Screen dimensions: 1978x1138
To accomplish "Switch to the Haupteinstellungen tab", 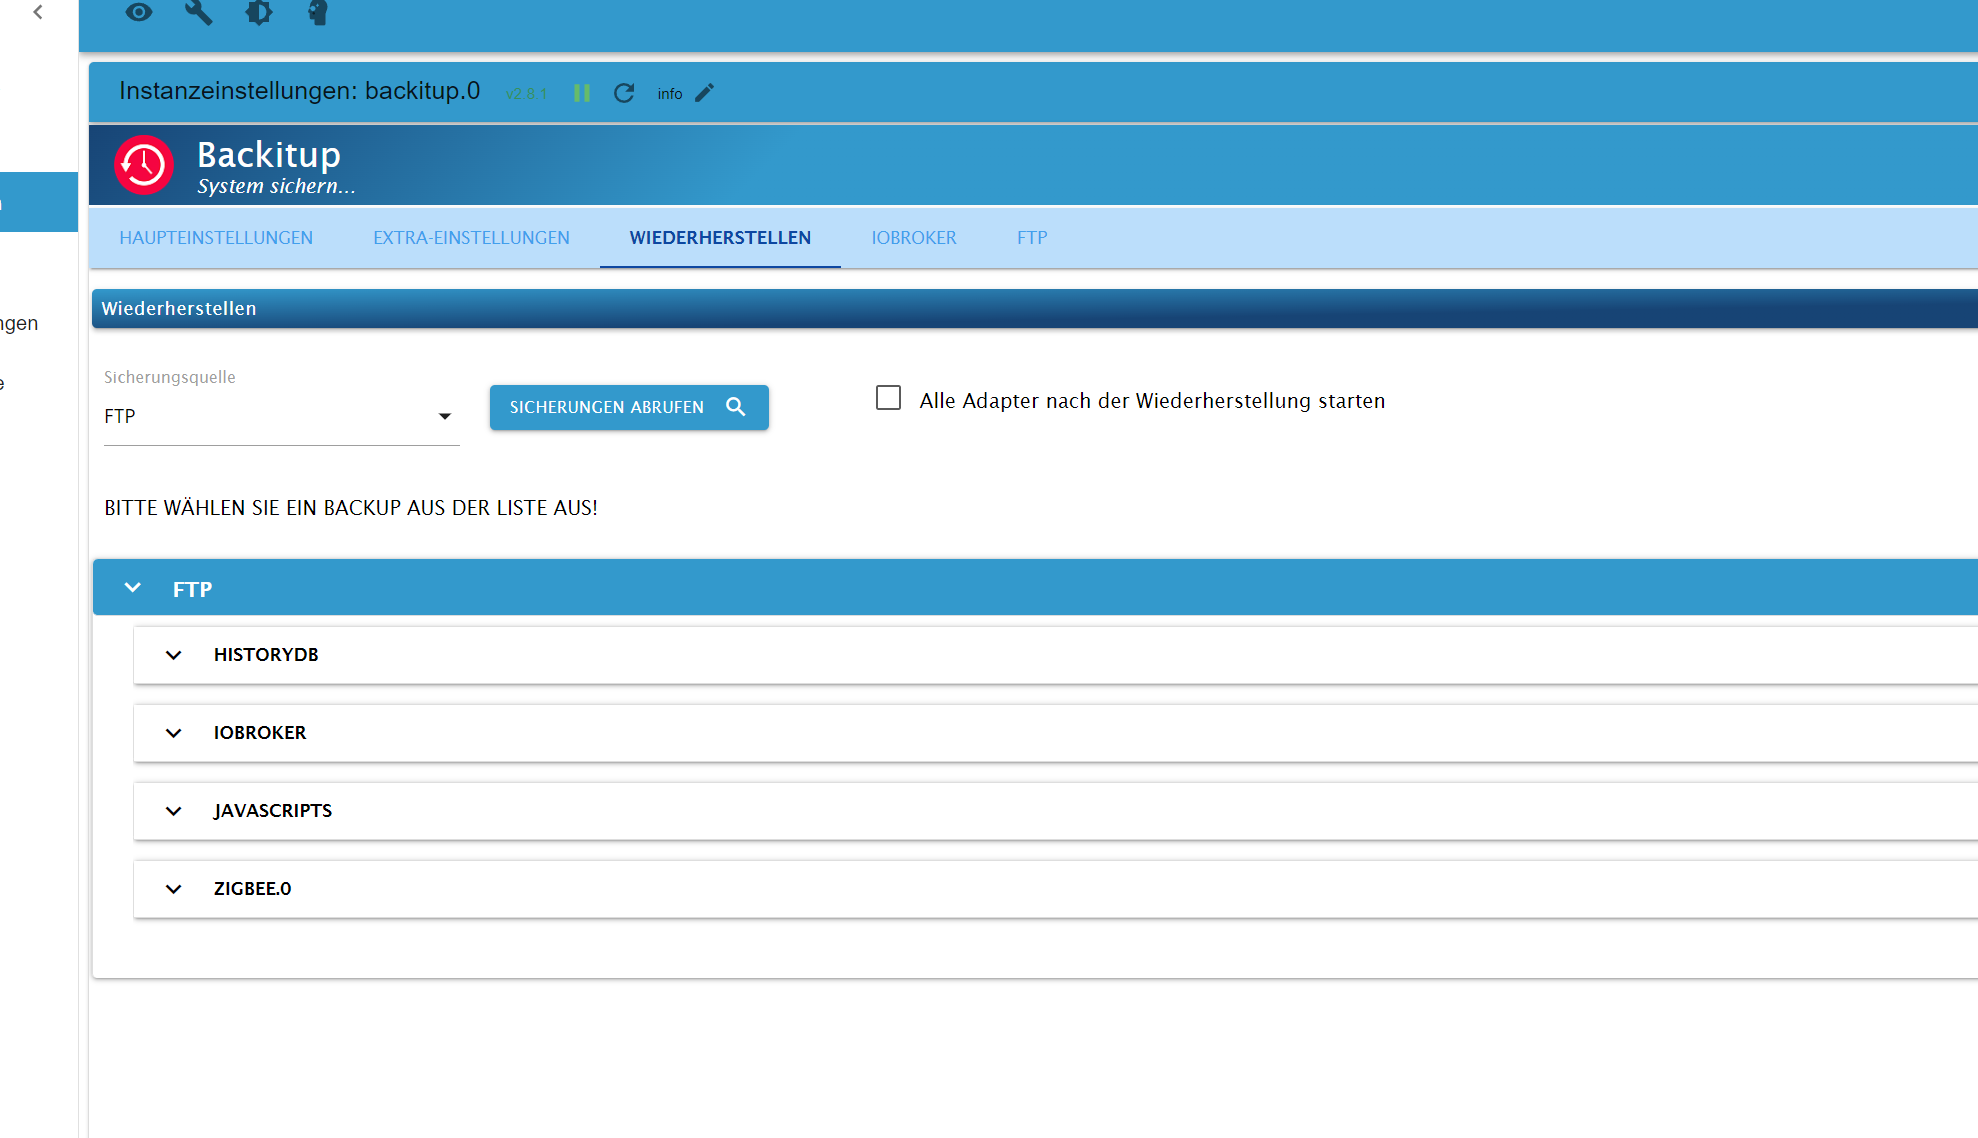I will point(216,238).
